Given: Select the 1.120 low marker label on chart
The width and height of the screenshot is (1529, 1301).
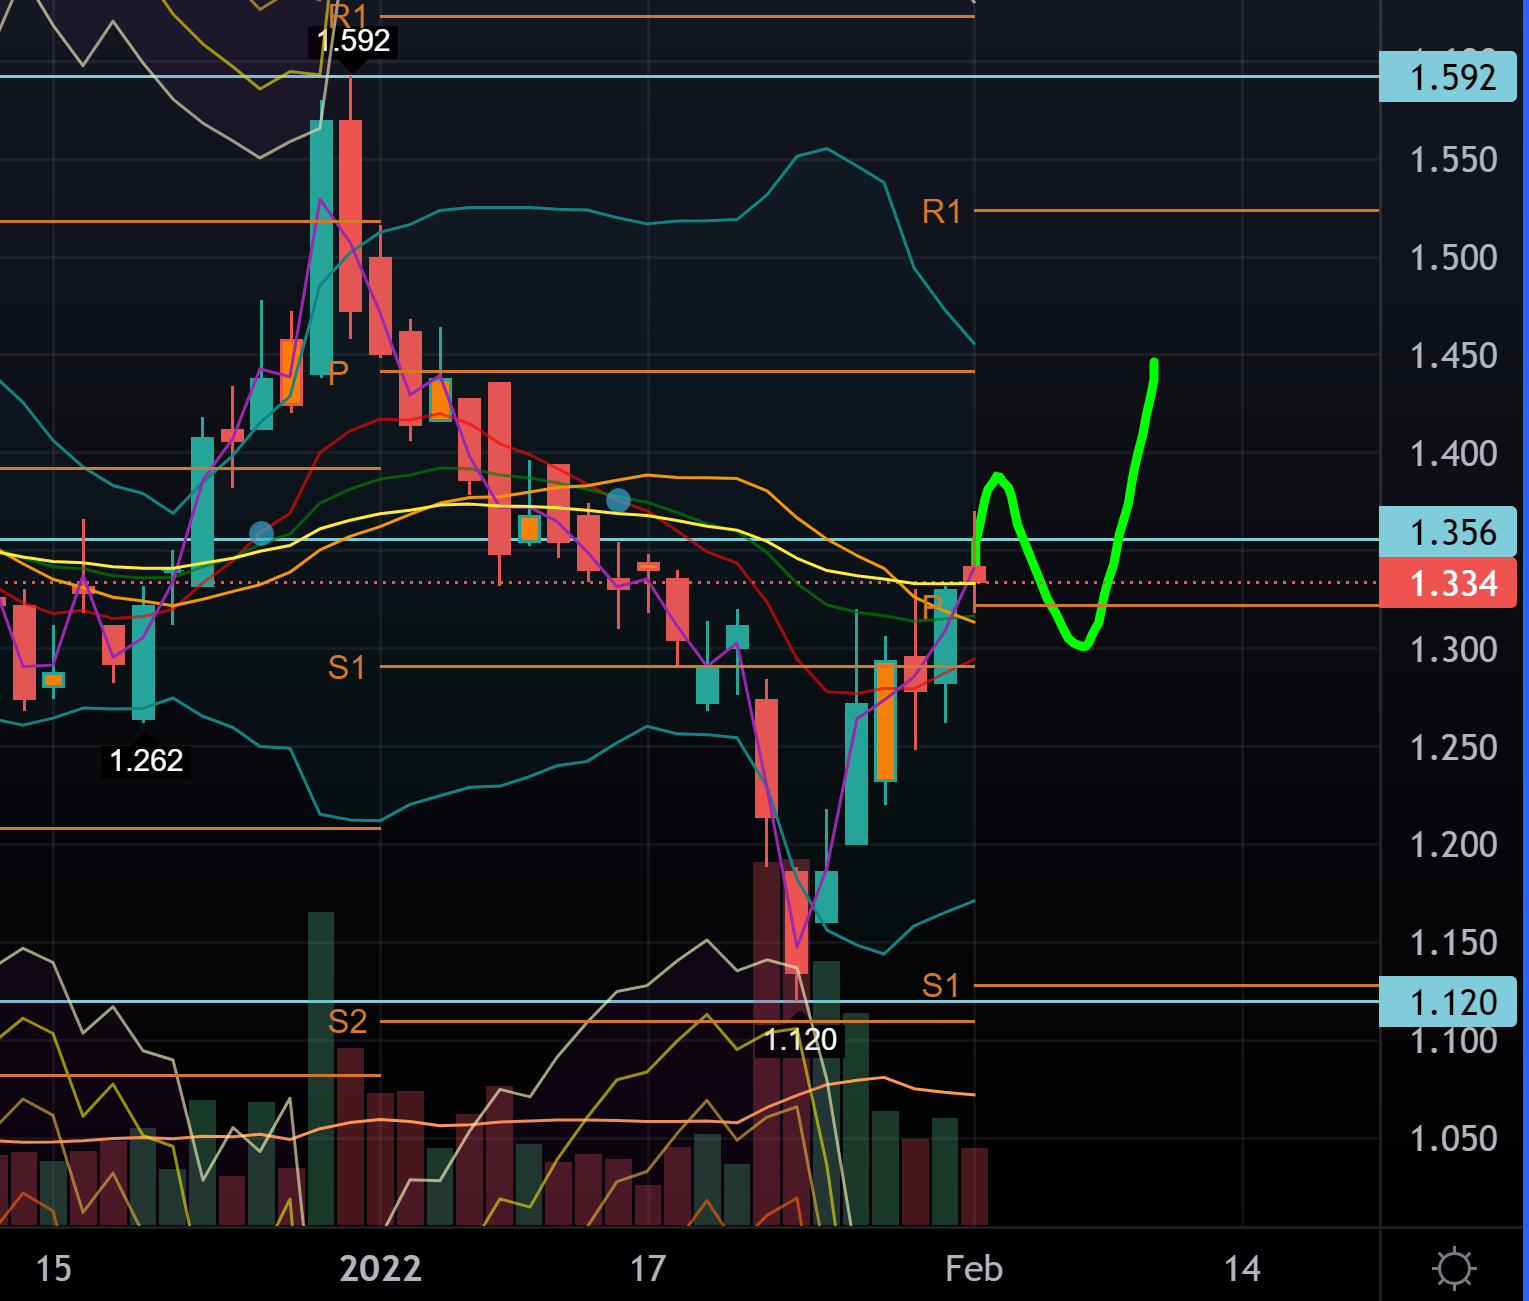Looking at the screenshot, I should [x=800, y=1040].
